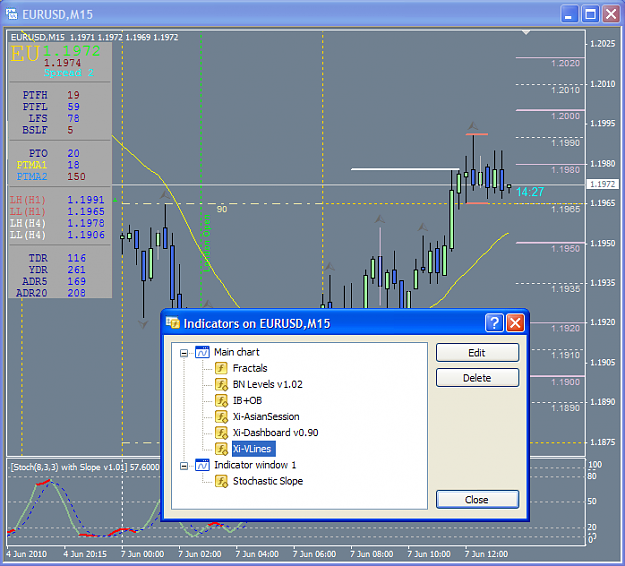The height and width of the screenshot is (566, 625).
Task: Click the LL(H4) value 1.1906
Action: [x=86, y=234]
